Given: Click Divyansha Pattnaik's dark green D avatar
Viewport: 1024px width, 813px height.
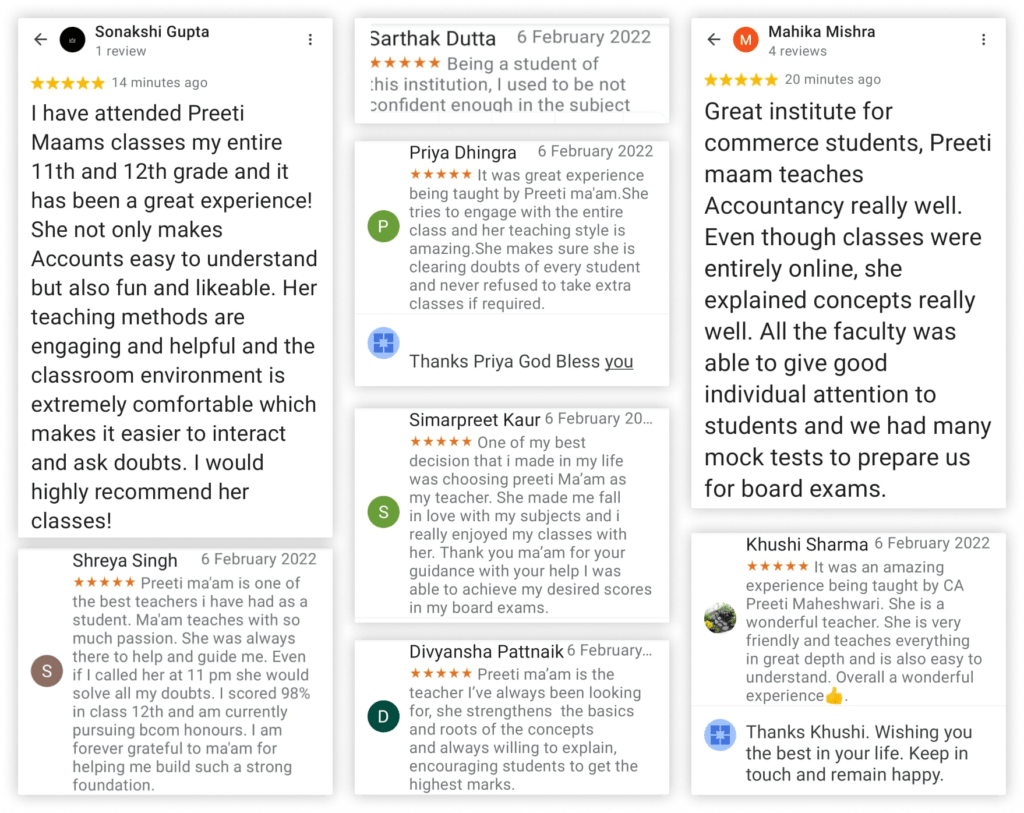Looking at the screenshot, I should click(x=383, y=716).
